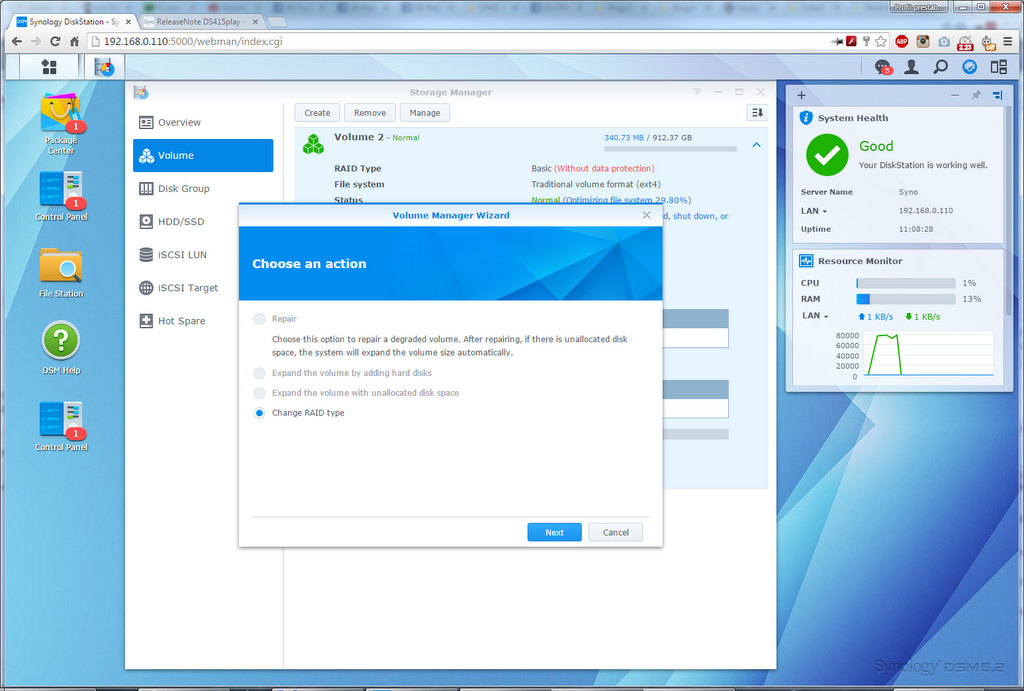Collapse the Volume 2 details chevron
The height and width of the screenshot is (691, 1024).
tap(756, 145)
